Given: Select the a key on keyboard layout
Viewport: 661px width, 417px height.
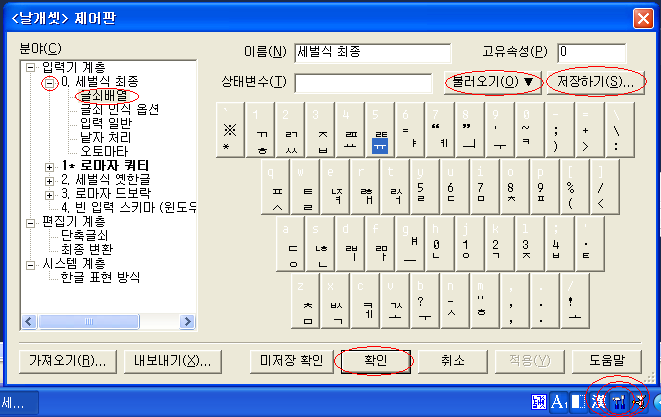Looking at the screenshot, I should pos(290,244).
